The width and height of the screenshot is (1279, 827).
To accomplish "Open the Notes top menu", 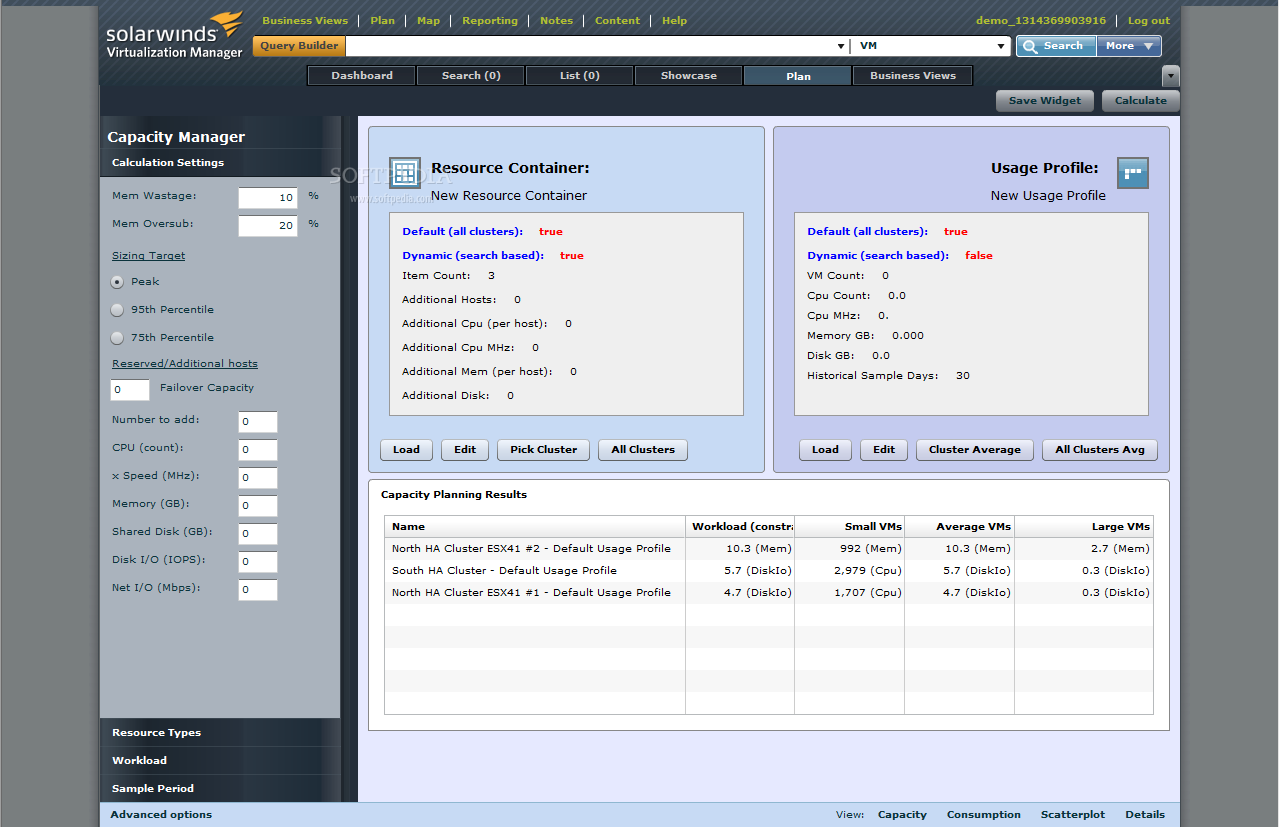I will (x=556, y=21).
